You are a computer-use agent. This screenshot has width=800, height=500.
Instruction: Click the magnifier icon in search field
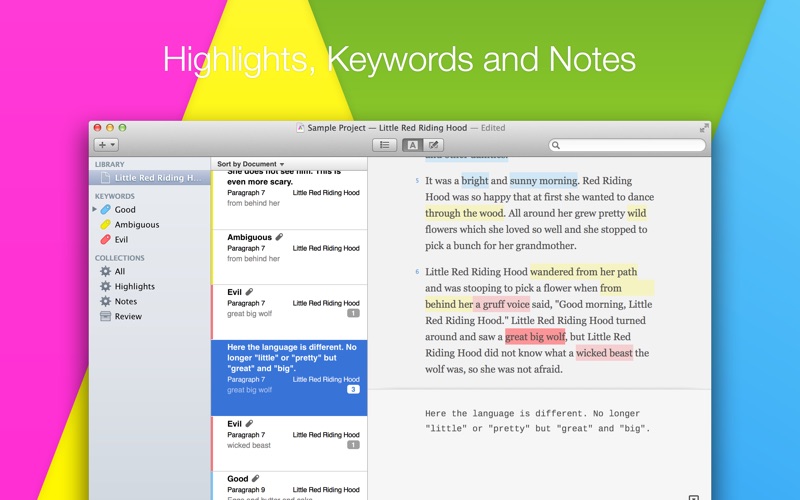tap(555, 146)
